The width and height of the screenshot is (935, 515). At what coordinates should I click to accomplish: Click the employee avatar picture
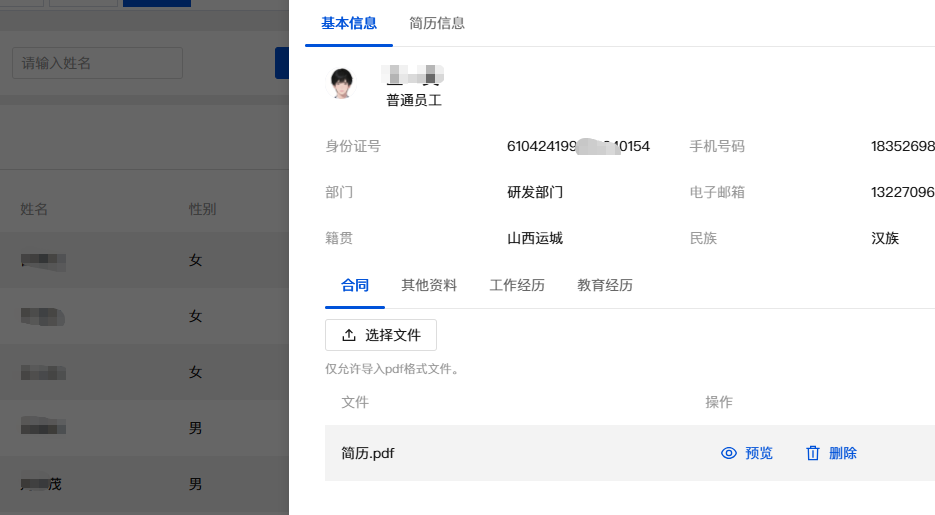[342, 83]
